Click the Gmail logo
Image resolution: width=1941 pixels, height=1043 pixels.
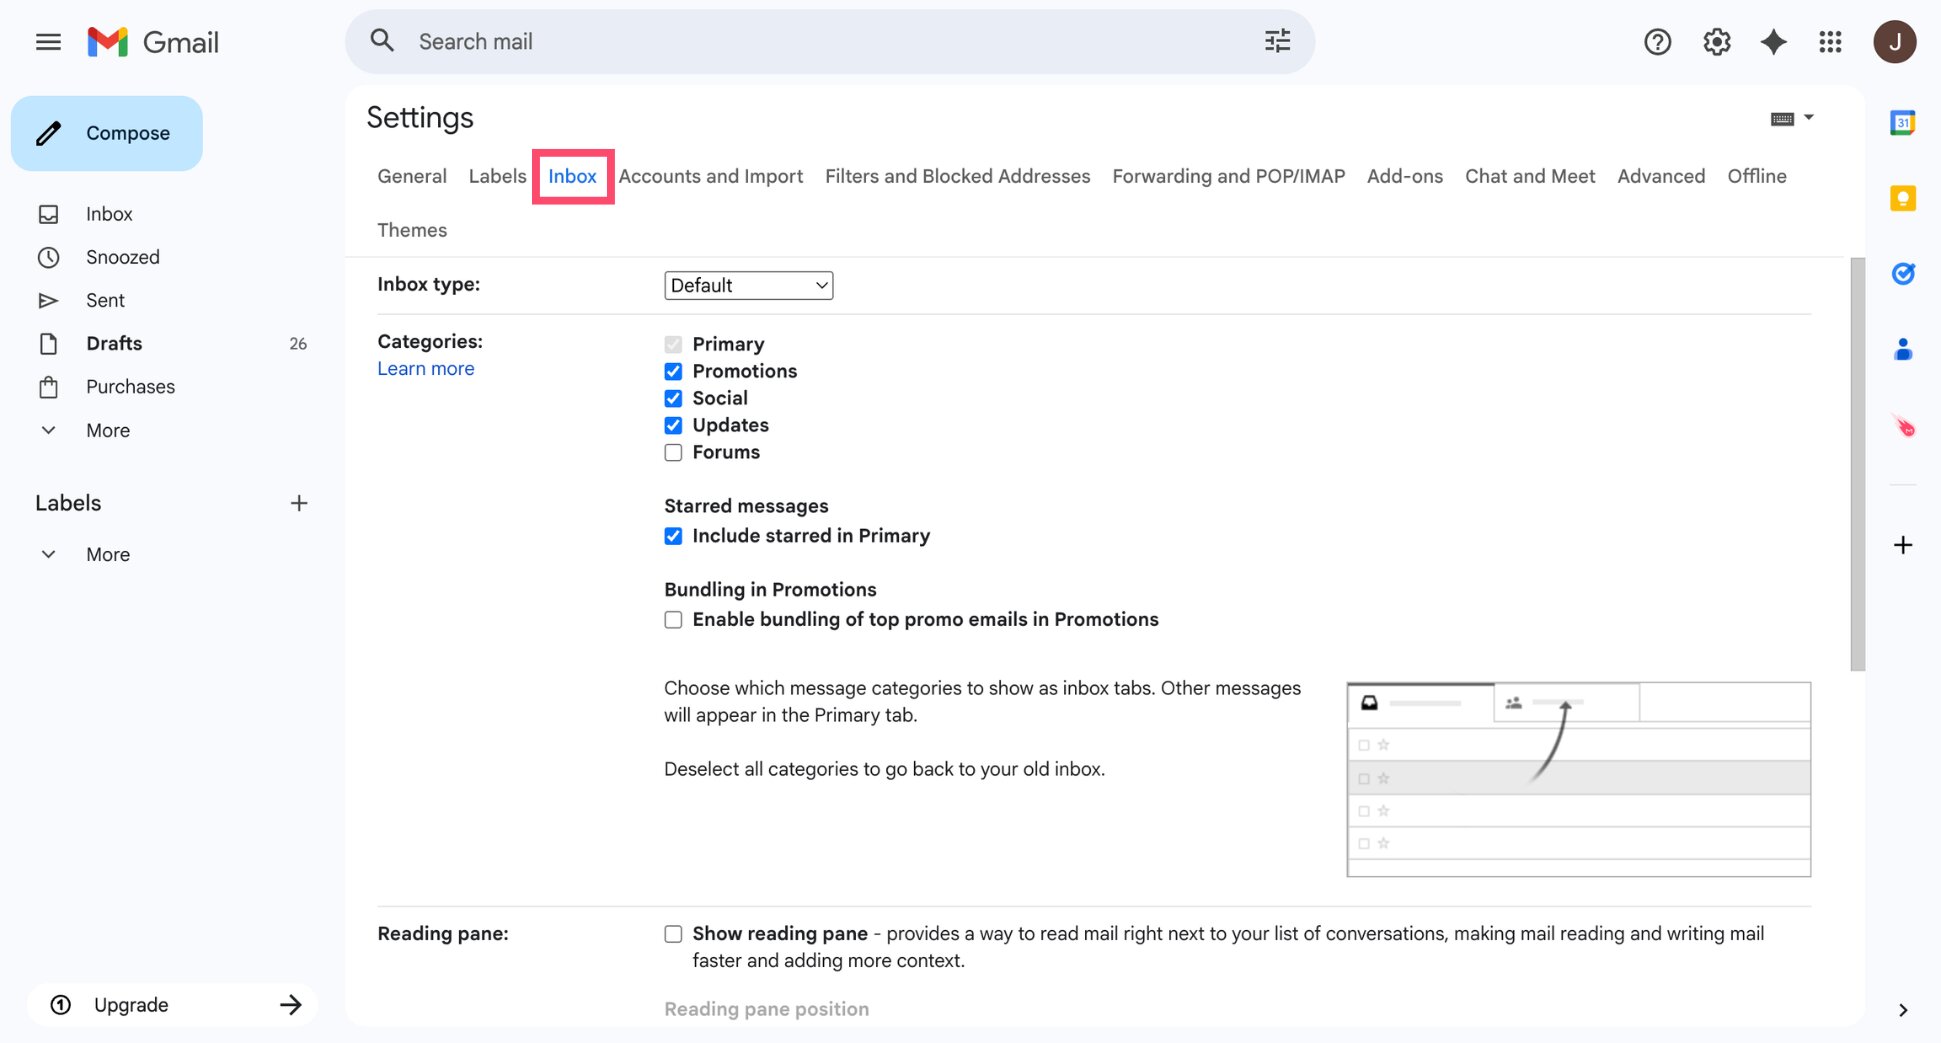click(153, 42)
